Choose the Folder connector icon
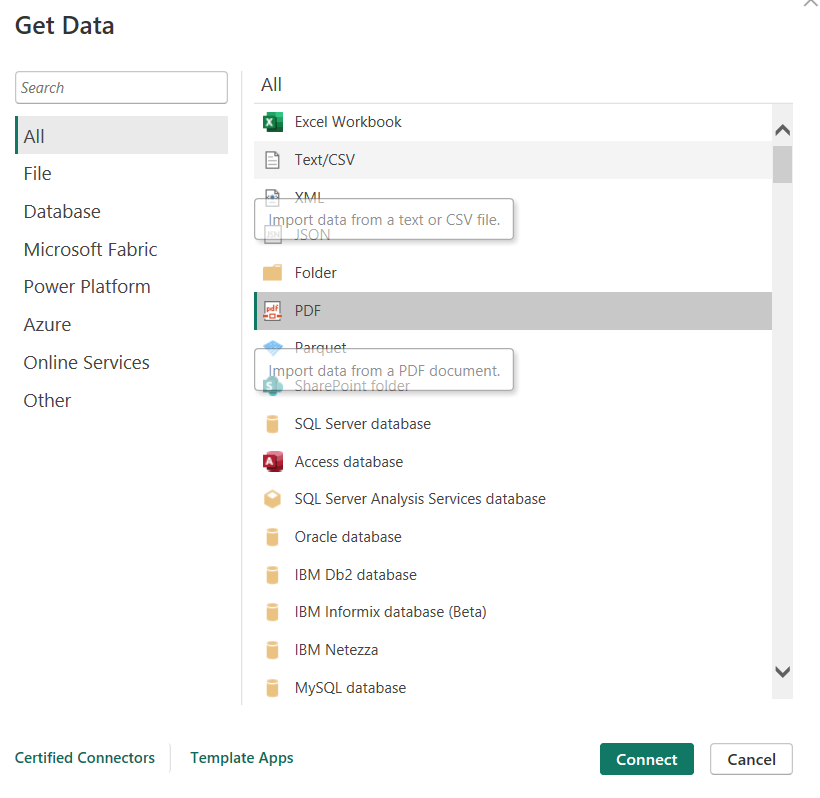The image size is (820, 798). (x=272, y=273)
